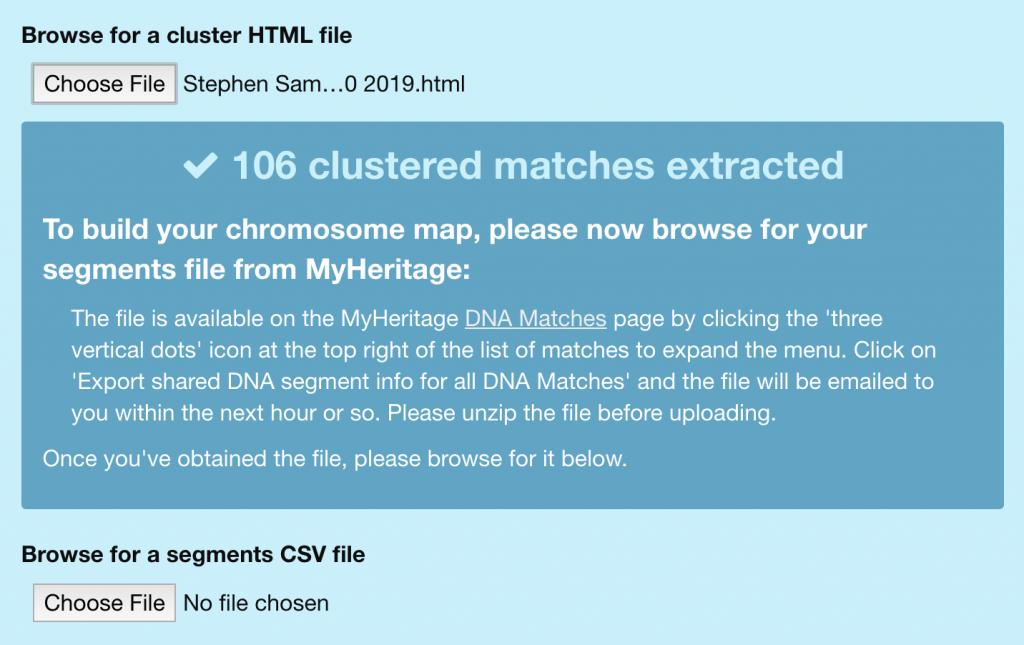Click the "segments file from MyHeritage:" heading line
Screen dimensions: 1024x645
tap(256, 270)
